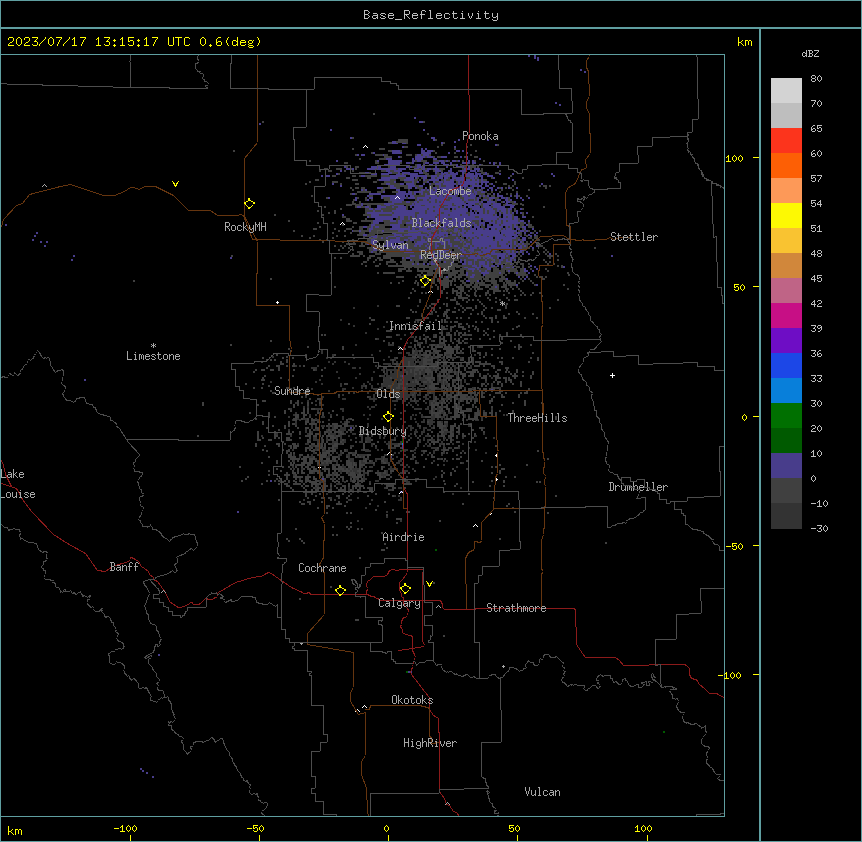The width and height of the screenshot is (862, 842).
Task: Click the dBZ legend heading
Action: [810, 53]
